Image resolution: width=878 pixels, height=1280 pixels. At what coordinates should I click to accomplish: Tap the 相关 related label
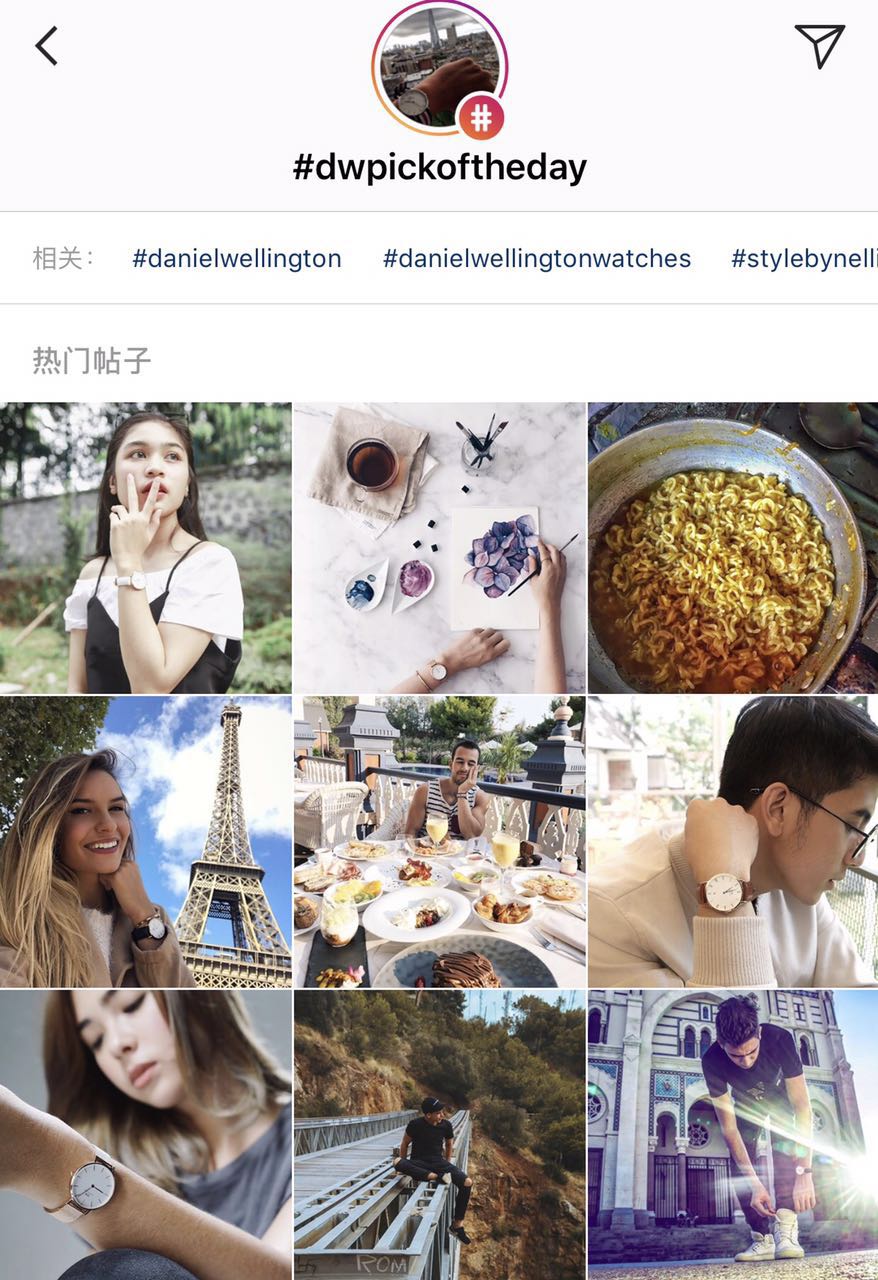point(62,258)
